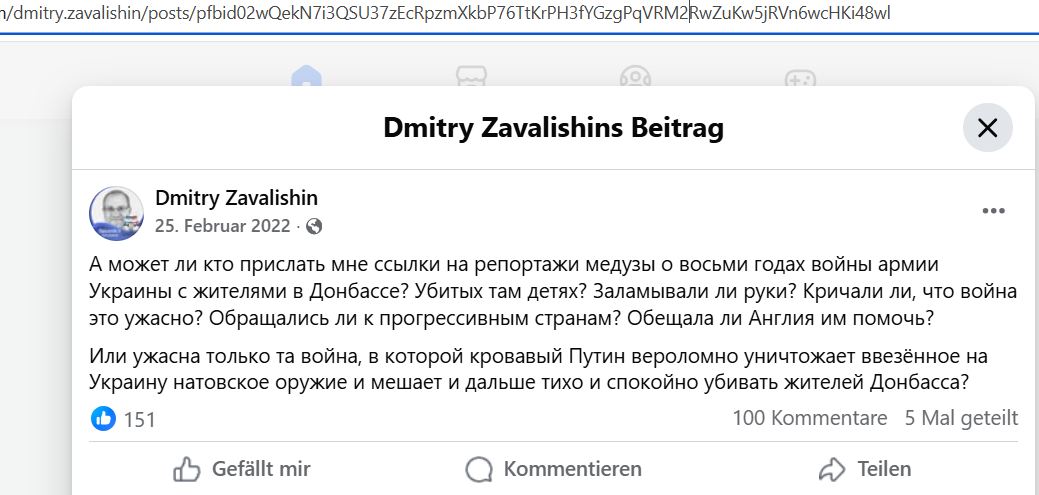Close the Dmitry Zavalishins Beitrag dialog

[987, 128]
